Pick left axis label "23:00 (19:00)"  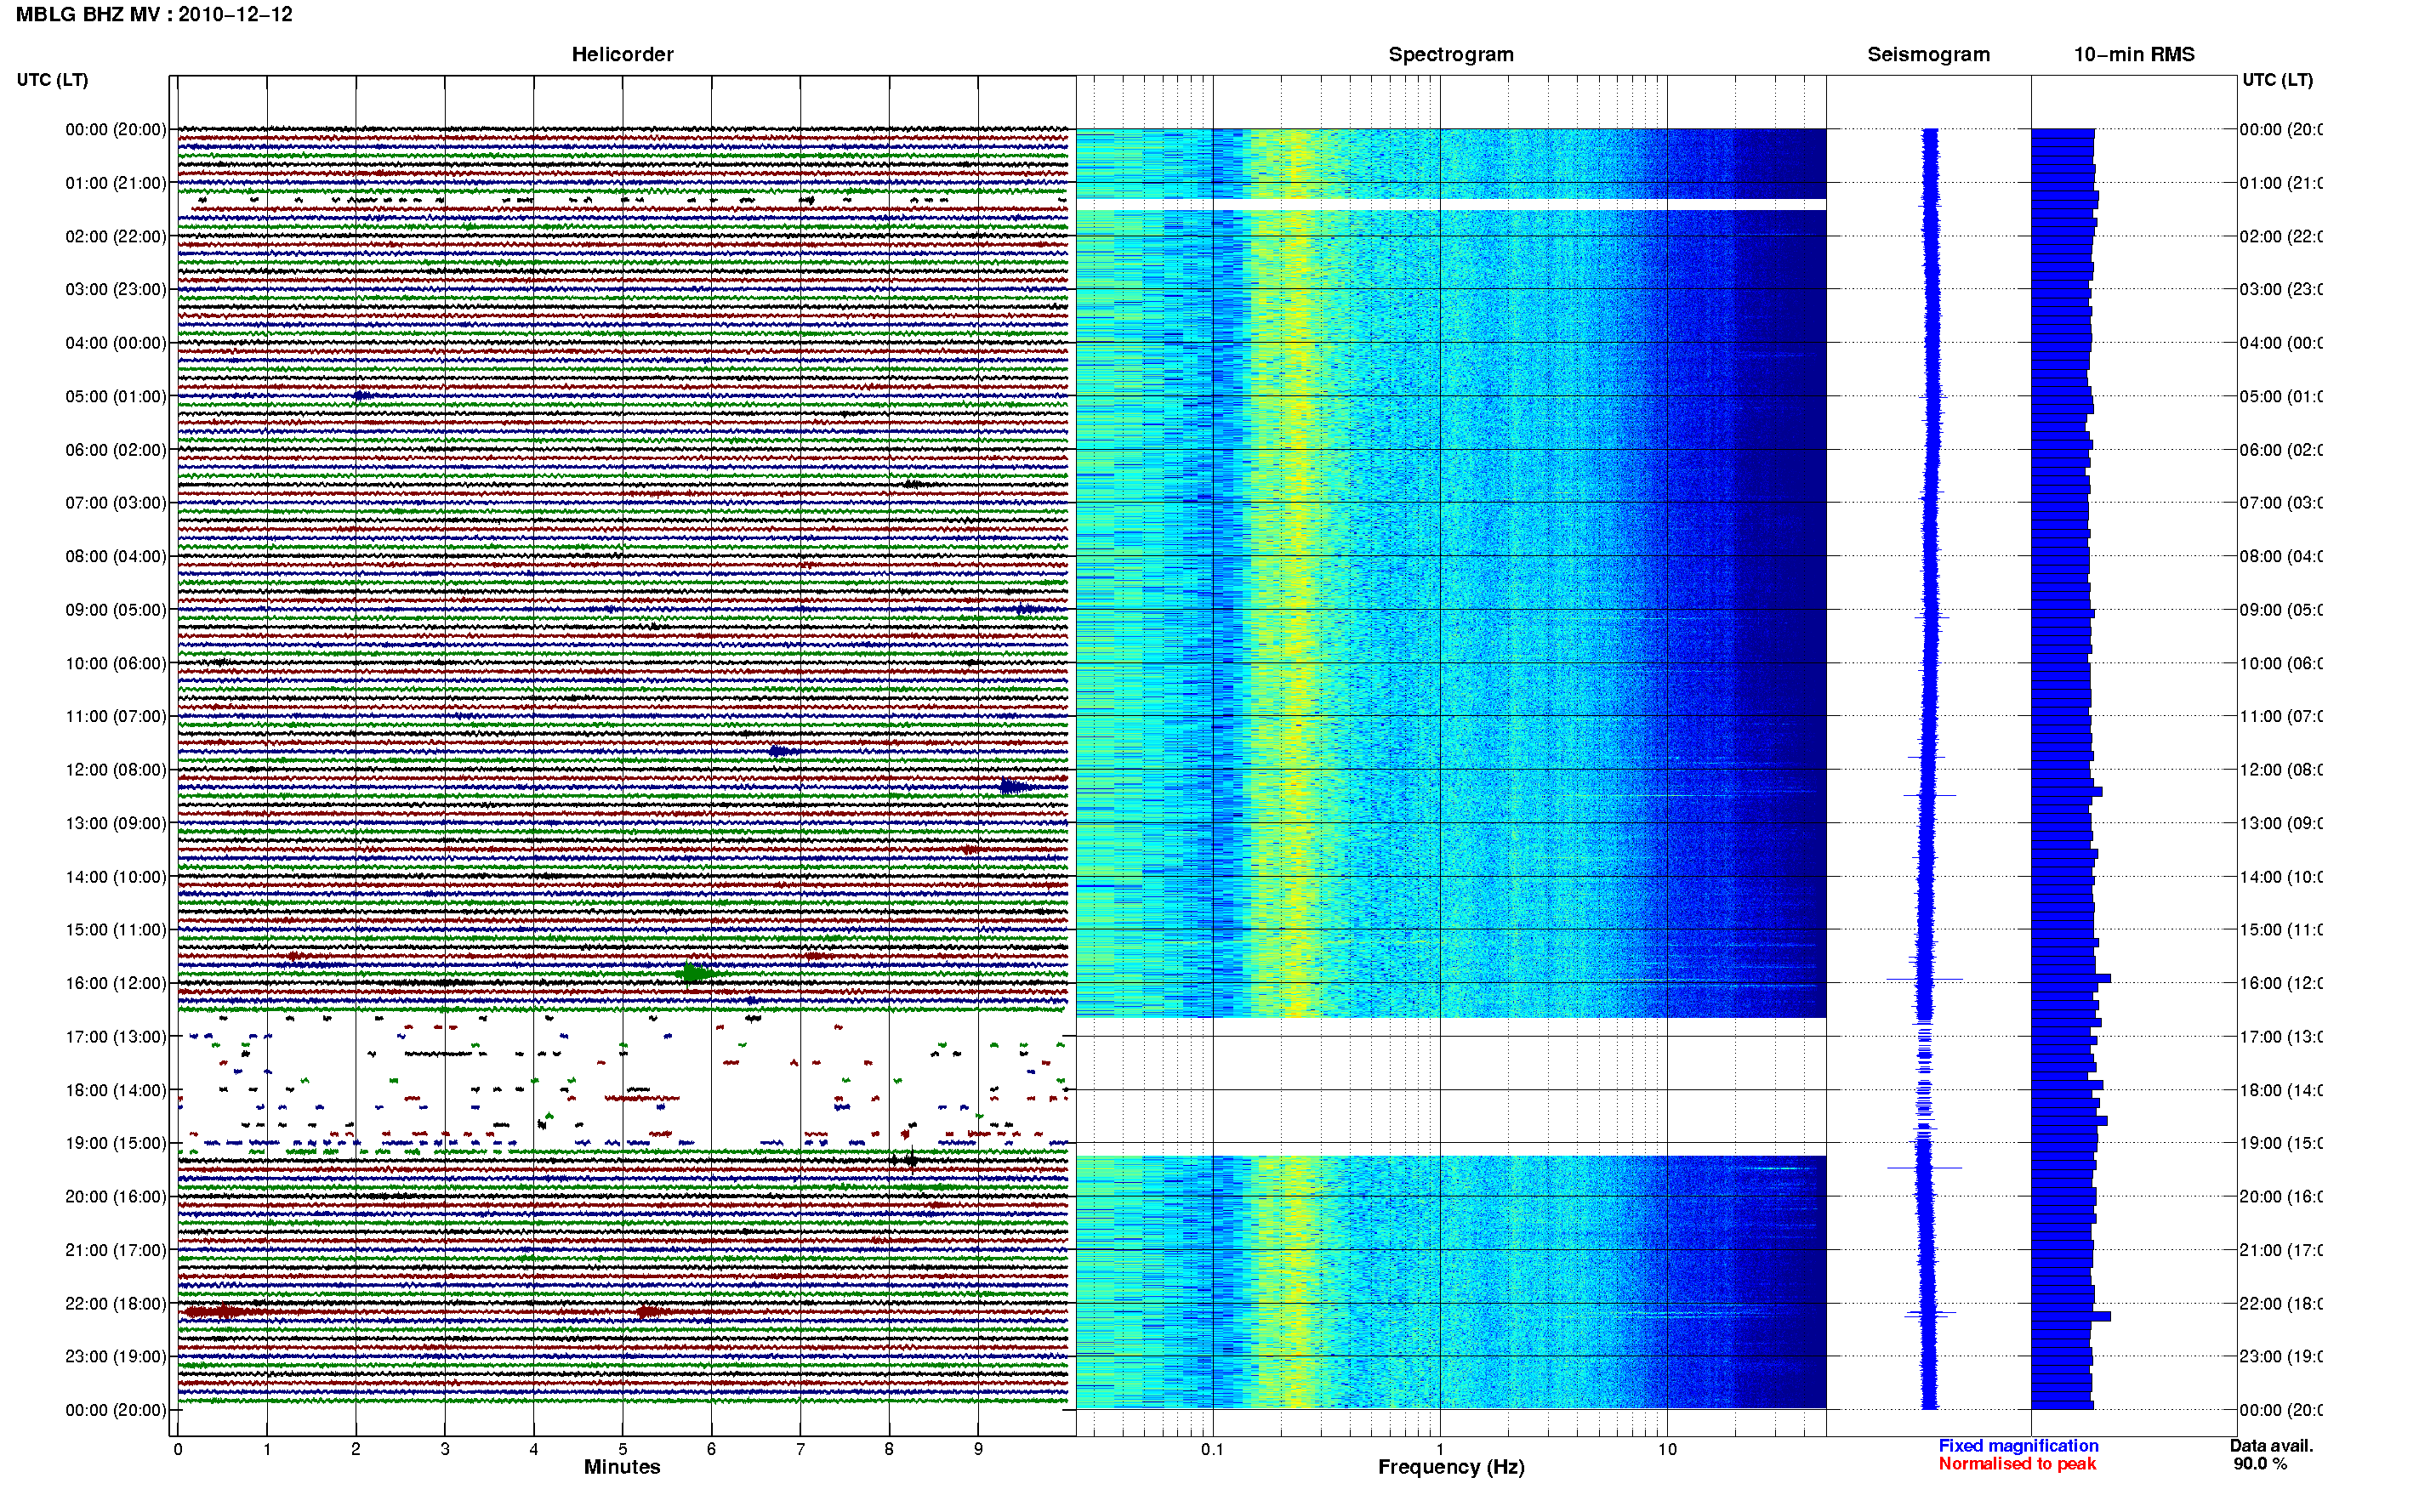tap(116, 1357)
